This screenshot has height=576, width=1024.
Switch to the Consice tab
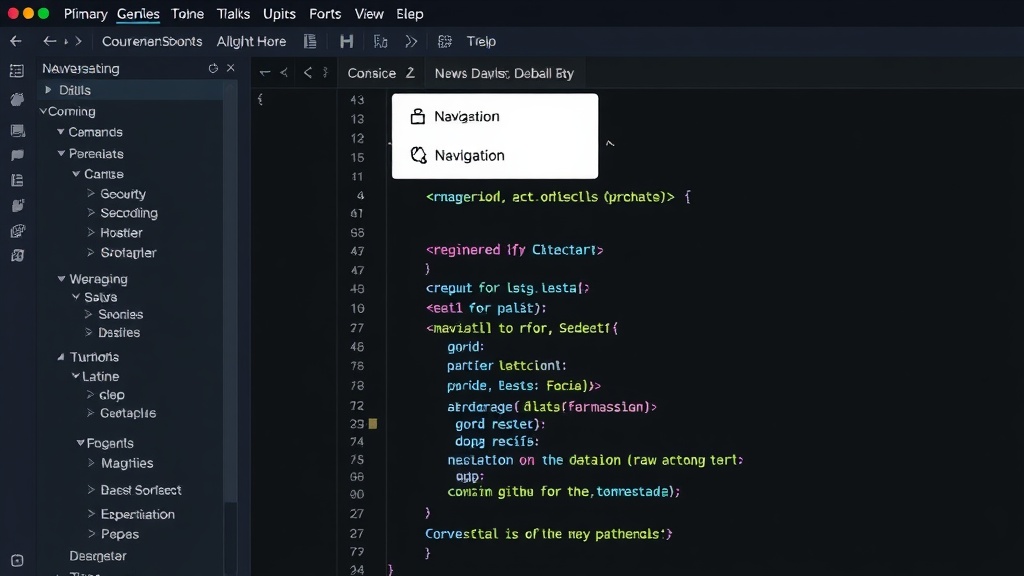[x=381, y=73]
